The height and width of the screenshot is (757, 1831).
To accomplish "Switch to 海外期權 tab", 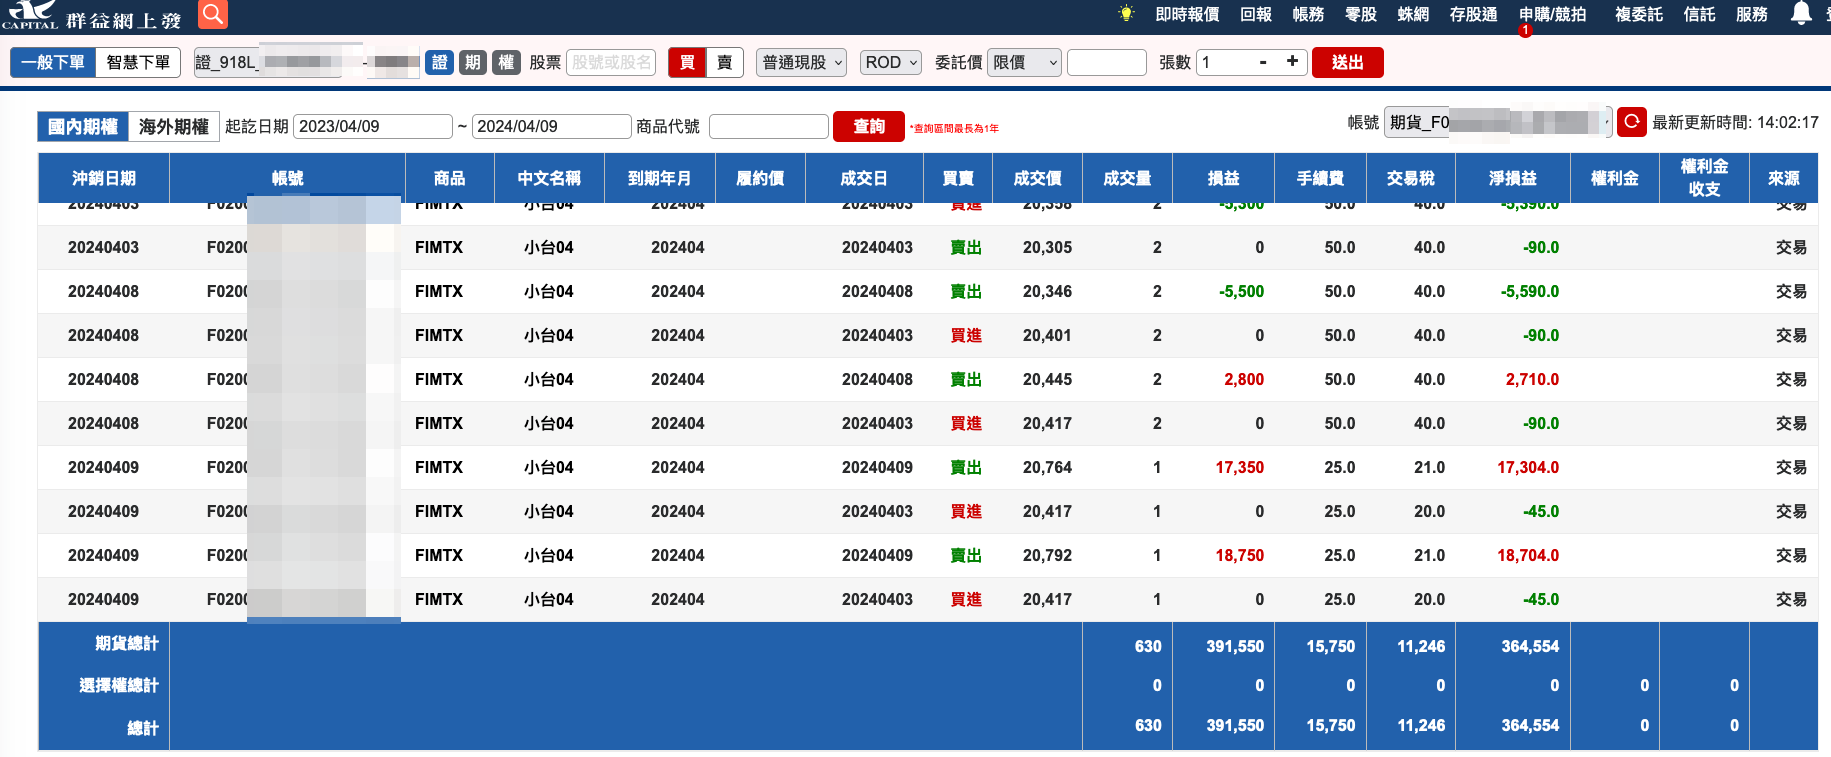I will tap(174, 127).
